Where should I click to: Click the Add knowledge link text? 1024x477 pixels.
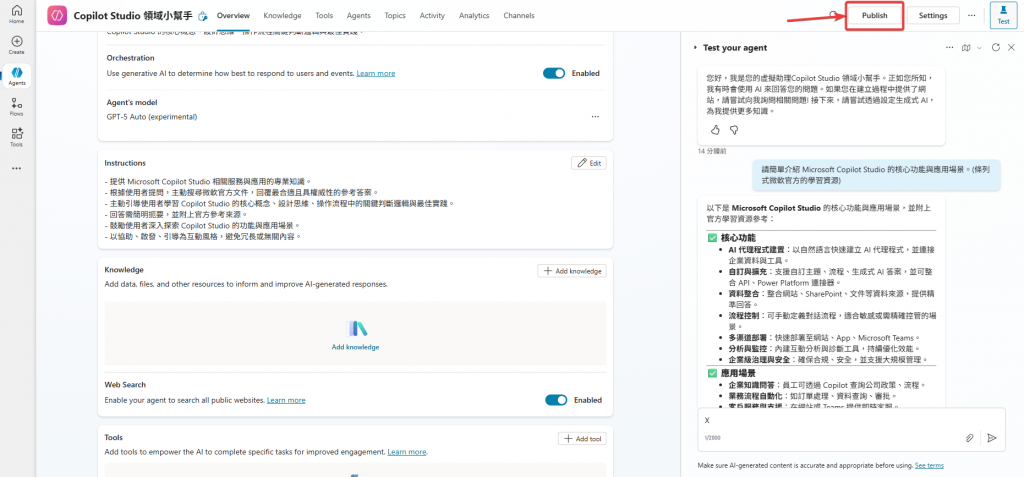coord(355,347)
